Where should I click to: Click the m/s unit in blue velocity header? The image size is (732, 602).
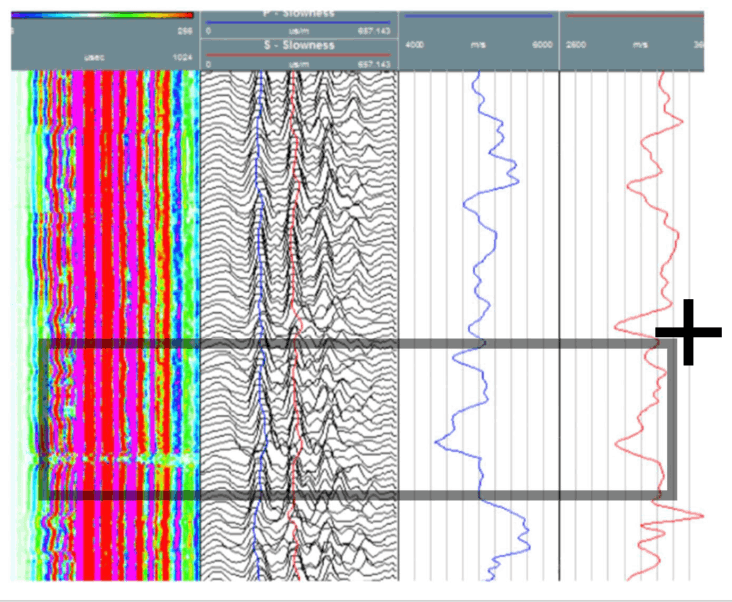point(479,45)
